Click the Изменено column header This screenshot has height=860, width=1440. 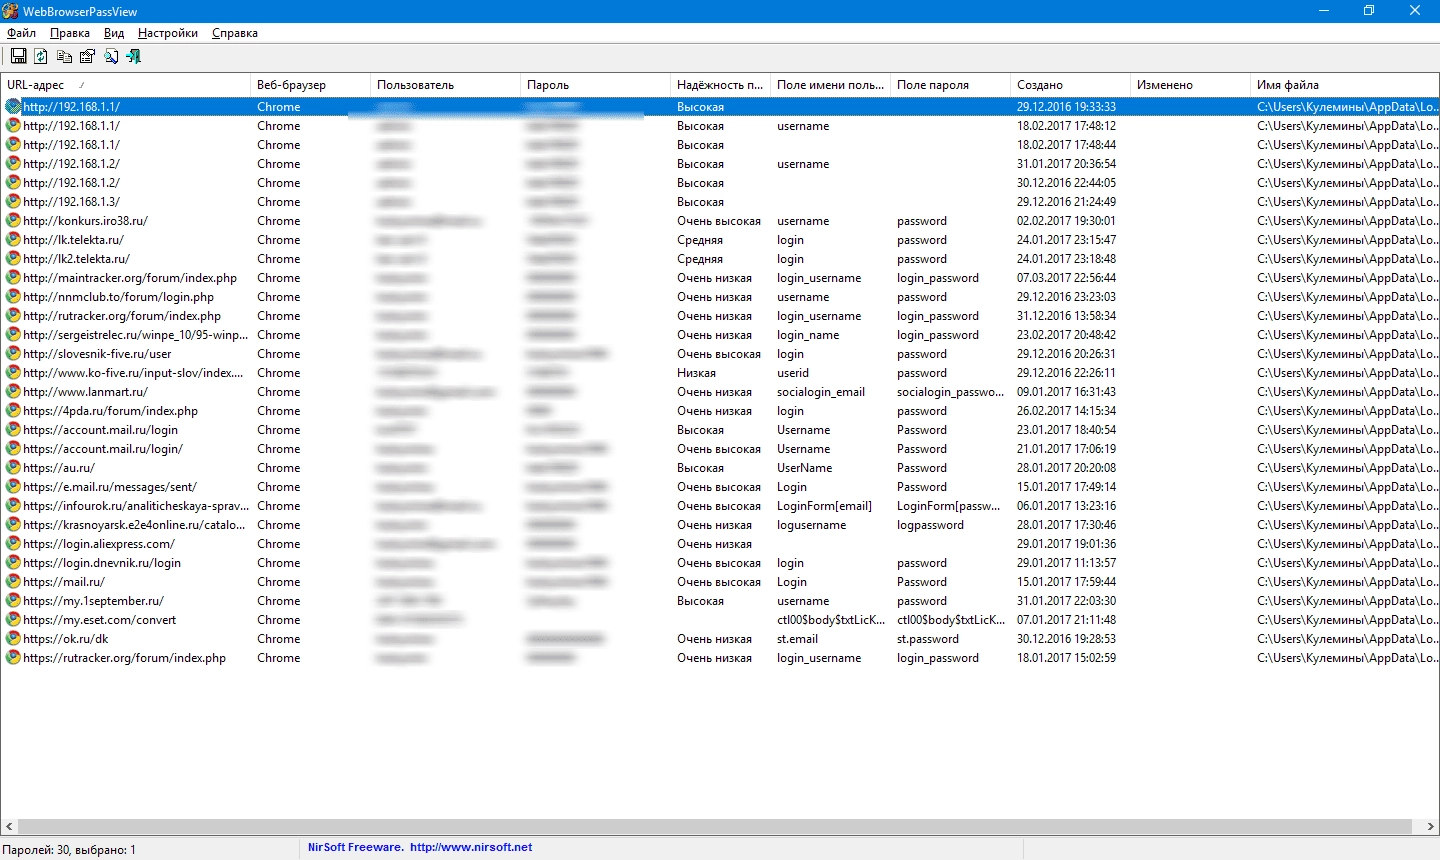(x=1190, y=85)
